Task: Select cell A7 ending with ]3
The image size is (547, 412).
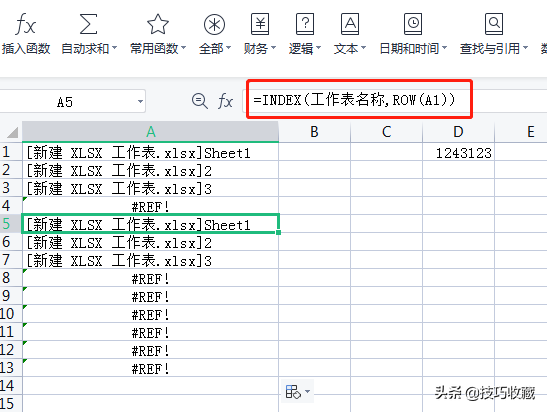Action: (150, 260)
